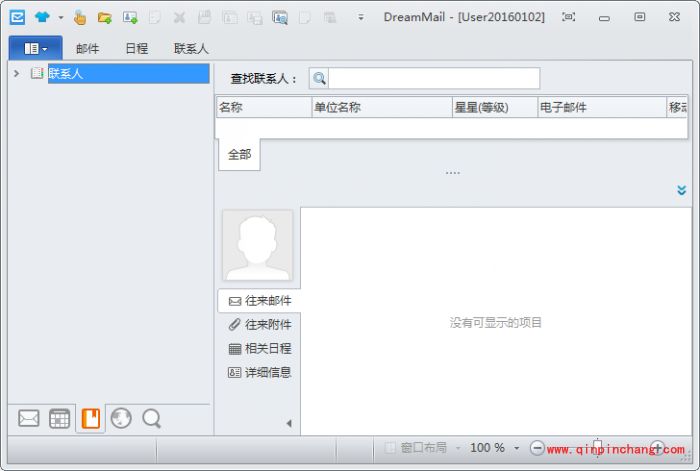Click the zoom in plus button
Viewport: 700px width, 471px height.
(657, 447)
